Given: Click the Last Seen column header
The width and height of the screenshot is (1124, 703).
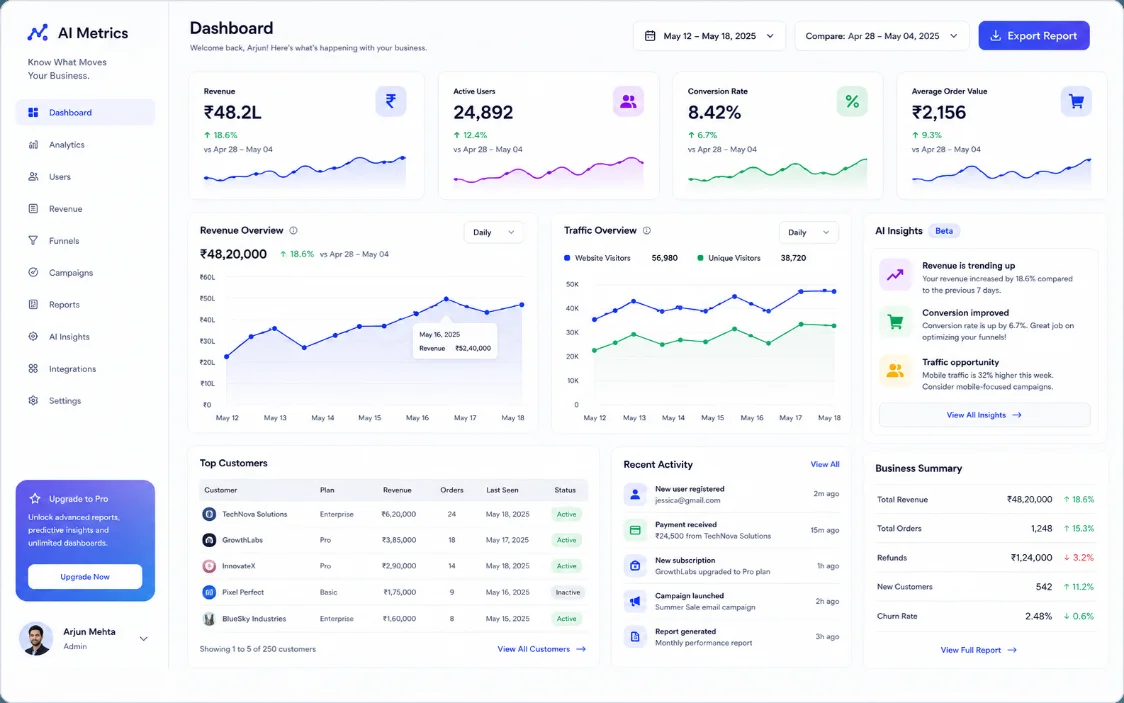Looking at the screenshot, I should 502,490.
